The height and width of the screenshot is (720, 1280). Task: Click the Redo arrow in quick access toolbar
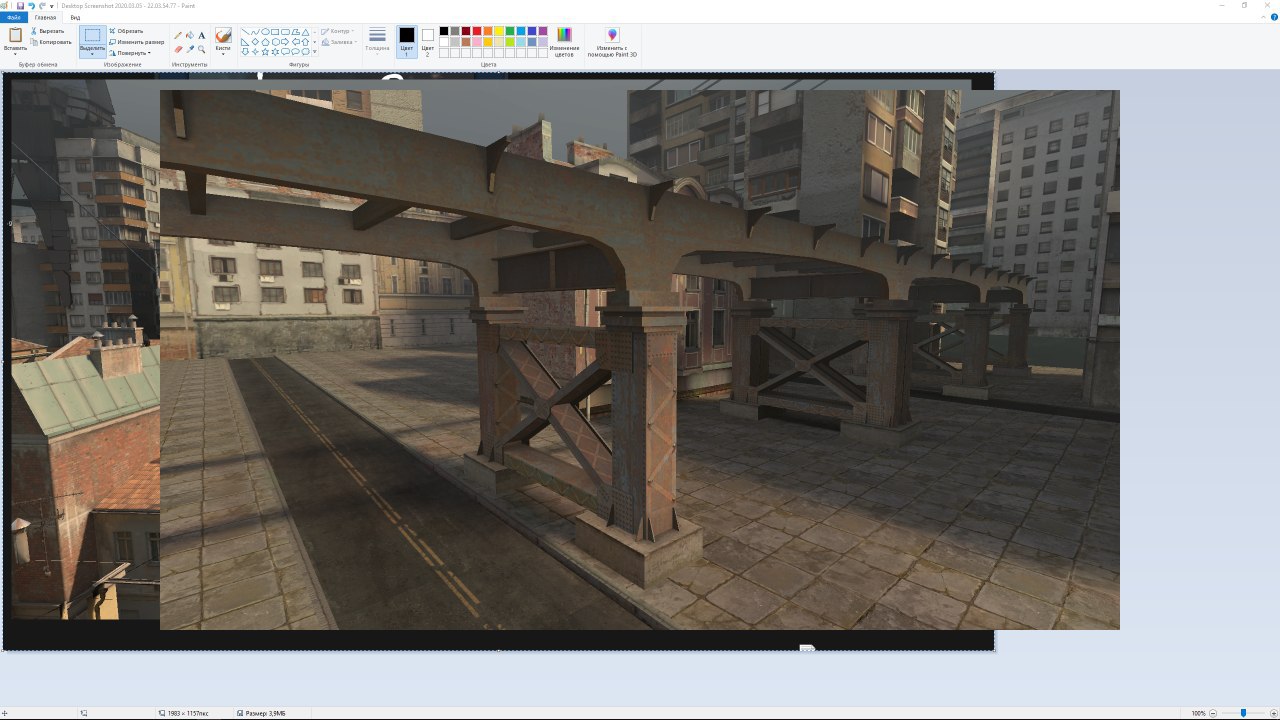42,6
